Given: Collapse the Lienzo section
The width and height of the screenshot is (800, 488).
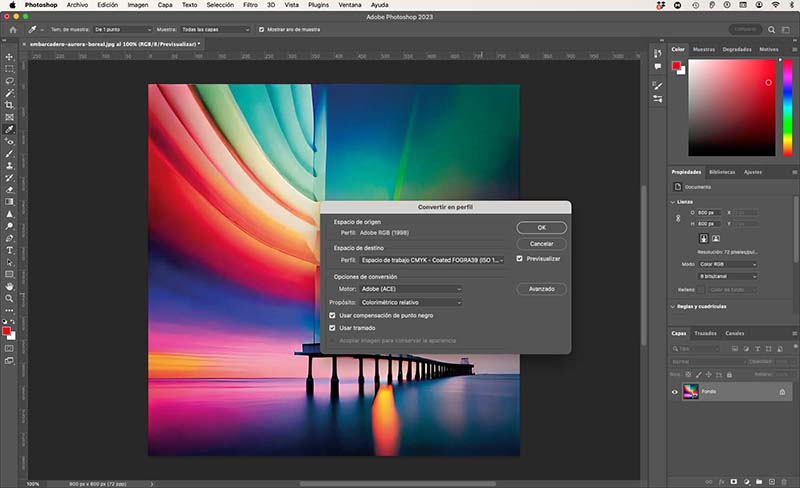Looking at the screenshot, I should click(673, 202).
